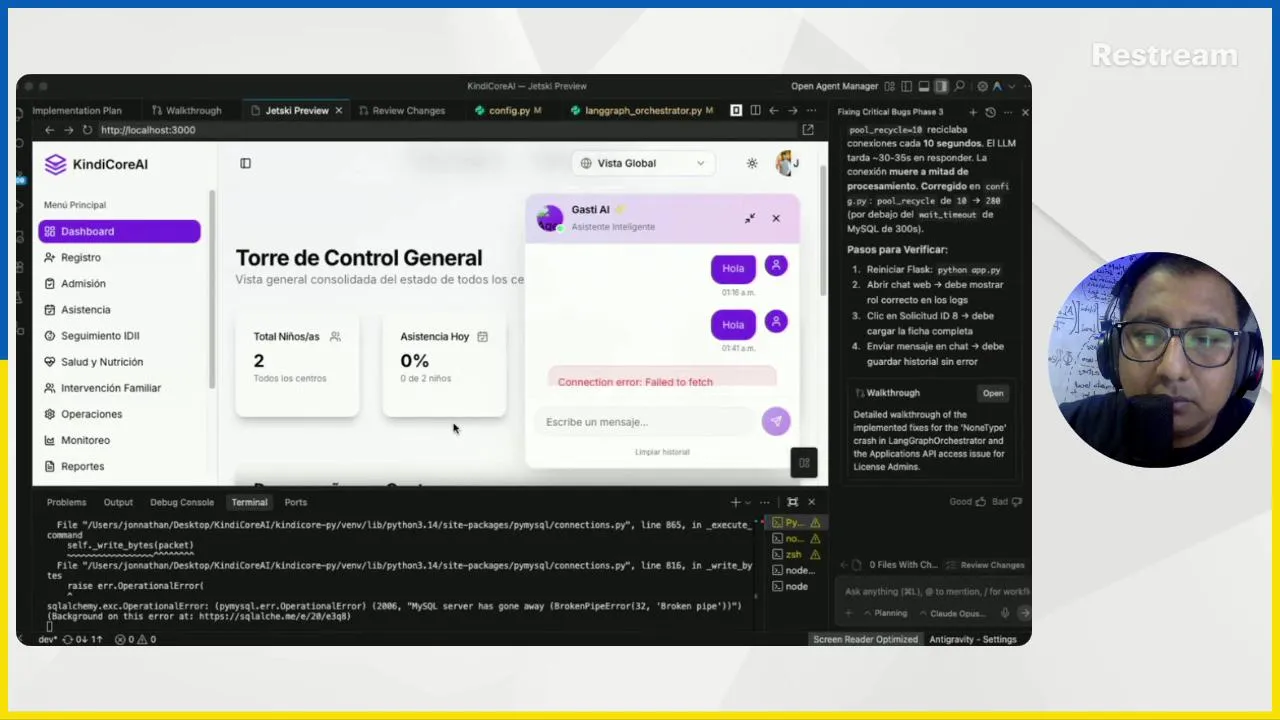Screen dimensions: 1280x720
Task: Maximize the terminal panel
Action: 792,502
